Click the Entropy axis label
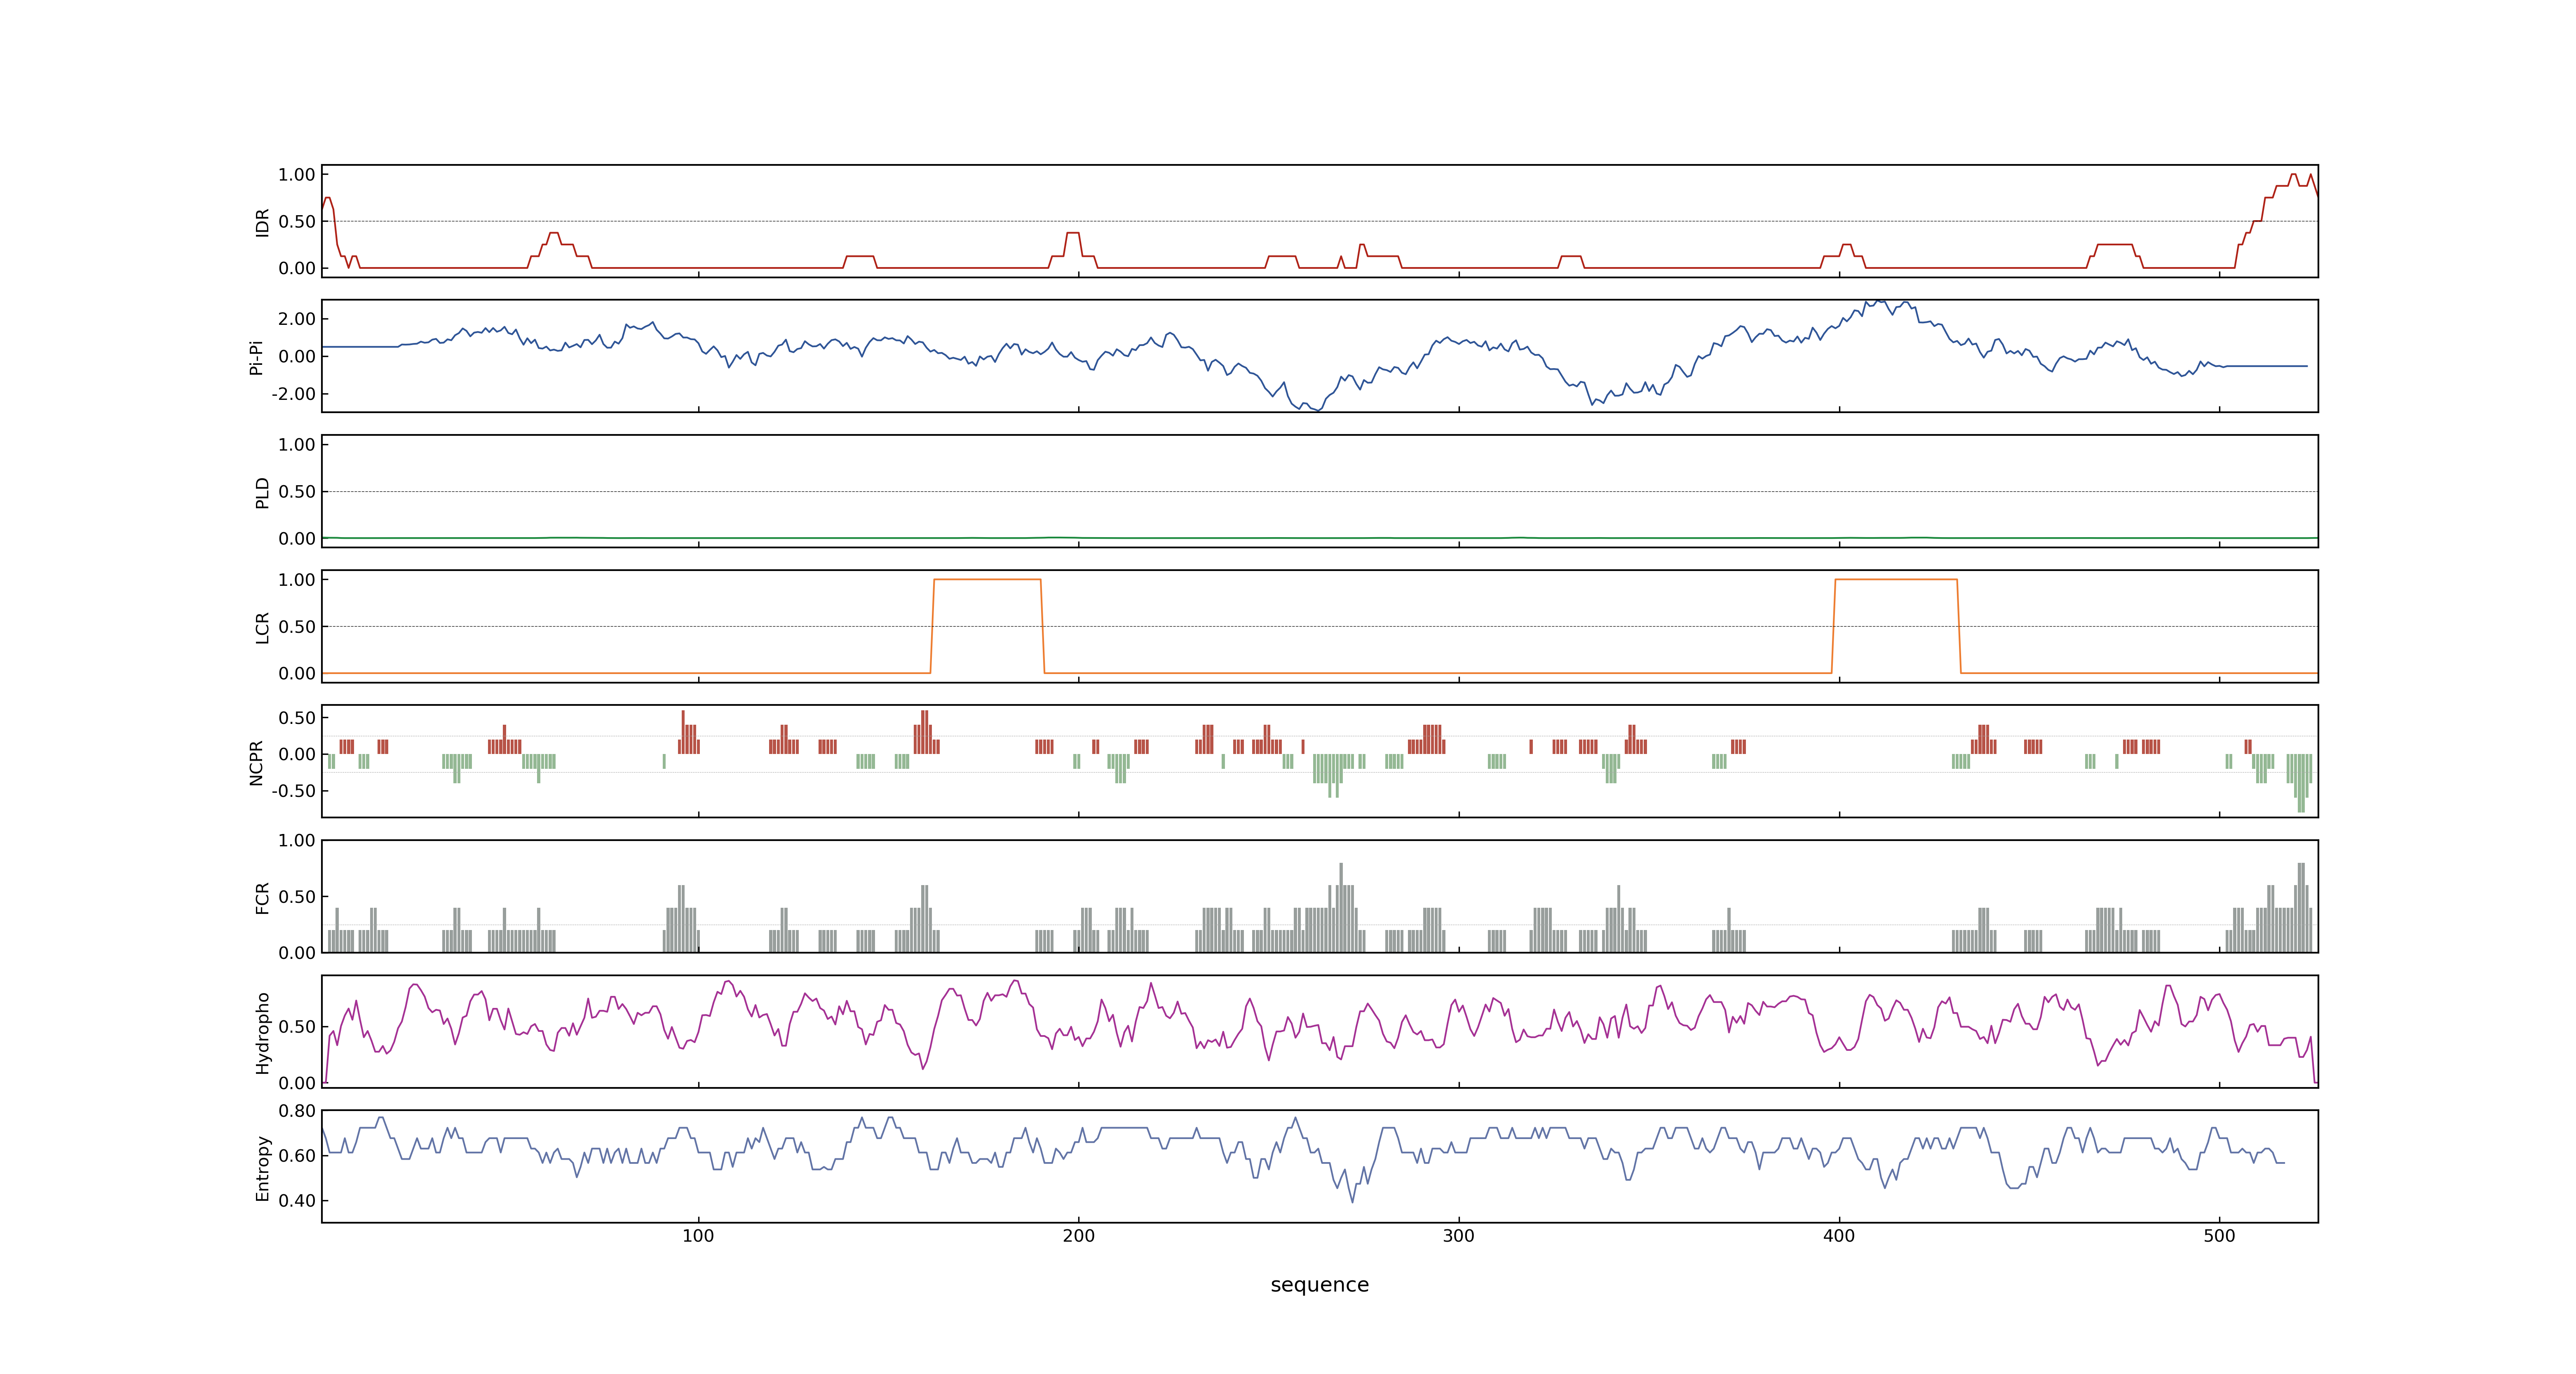Viewport: 2576px width, 1374px height. pos(262,1168)
